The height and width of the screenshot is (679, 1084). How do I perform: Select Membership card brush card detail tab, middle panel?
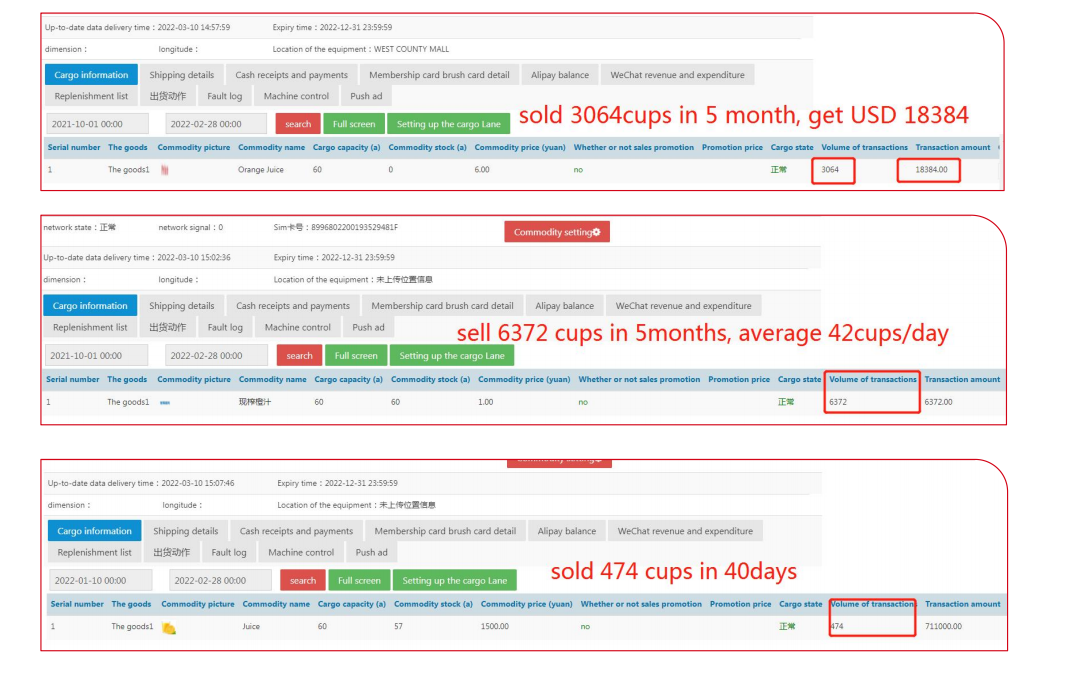[x=442, y=306]
